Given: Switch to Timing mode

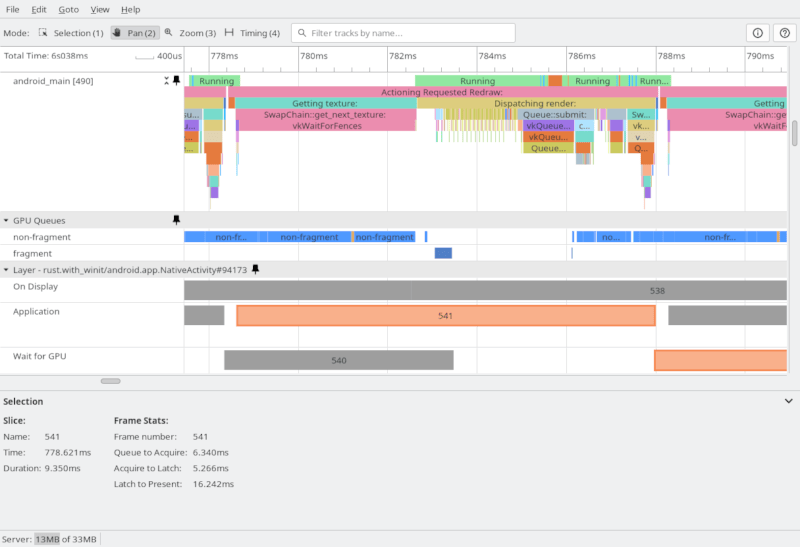Looking at the screenshot, I should (252, 33).
